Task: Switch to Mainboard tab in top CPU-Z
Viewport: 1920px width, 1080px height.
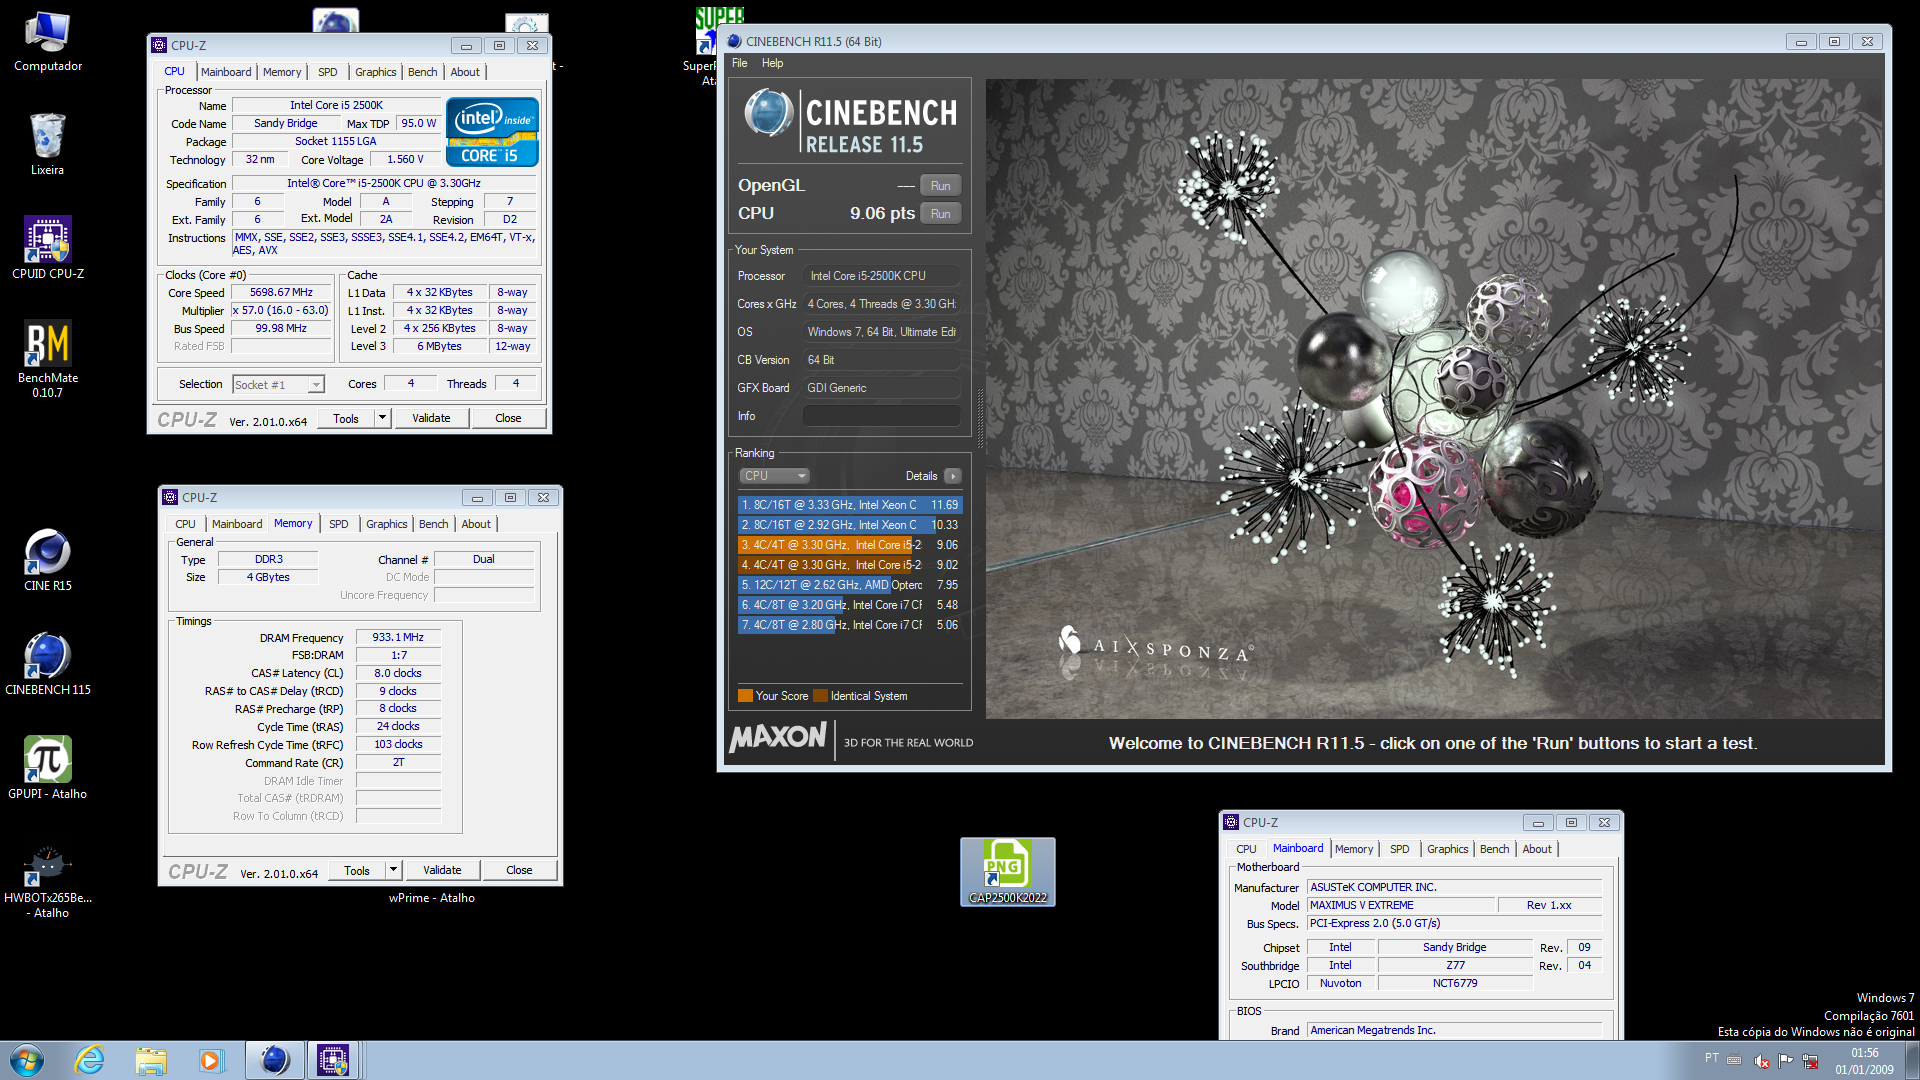Action: pos(226,72)
